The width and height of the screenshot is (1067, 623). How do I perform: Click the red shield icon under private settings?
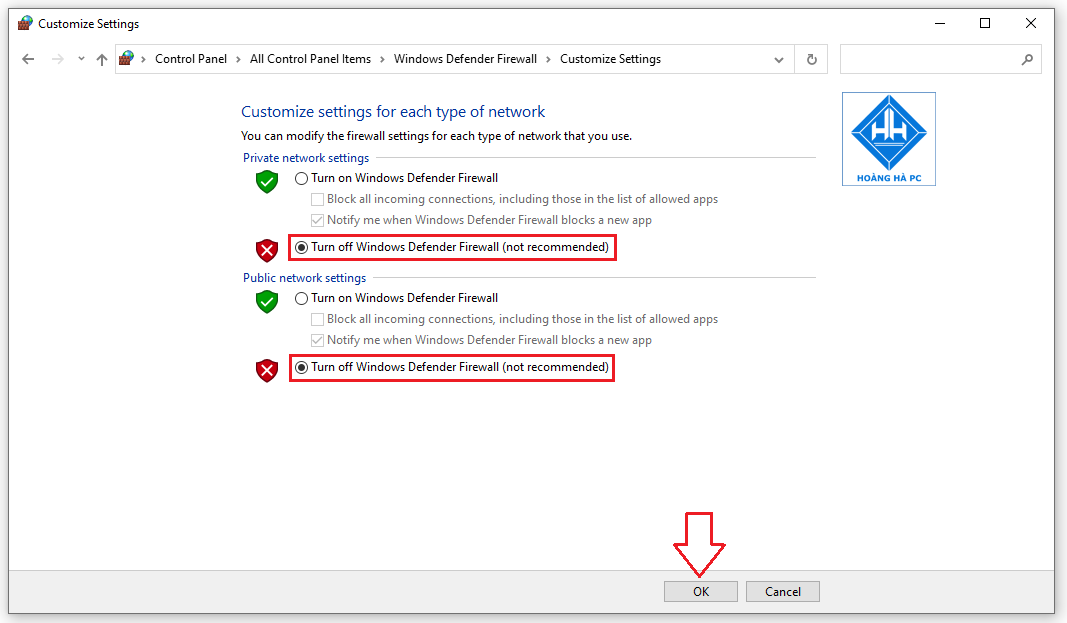(266, 251)
